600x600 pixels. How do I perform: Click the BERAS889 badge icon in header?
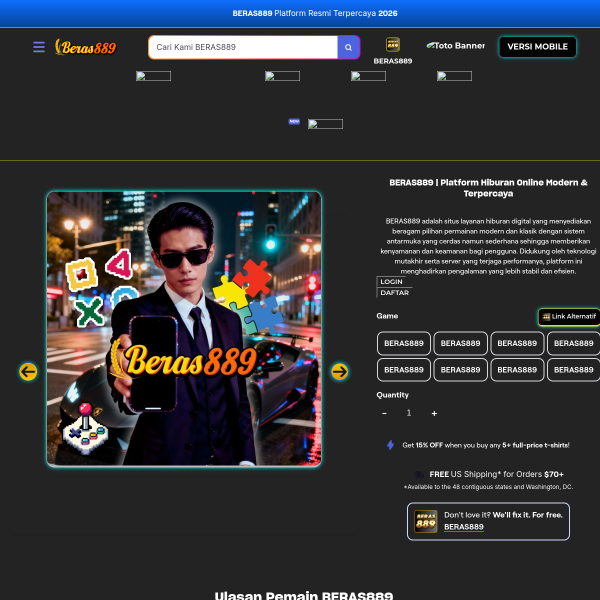pyautogui.click(x=393, y=44)
